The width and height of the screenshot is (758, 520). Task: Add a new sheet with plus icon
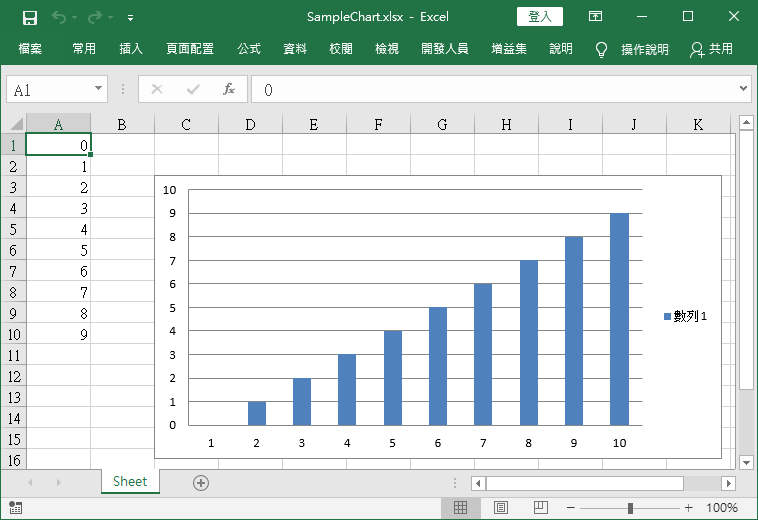pos(201,482)
